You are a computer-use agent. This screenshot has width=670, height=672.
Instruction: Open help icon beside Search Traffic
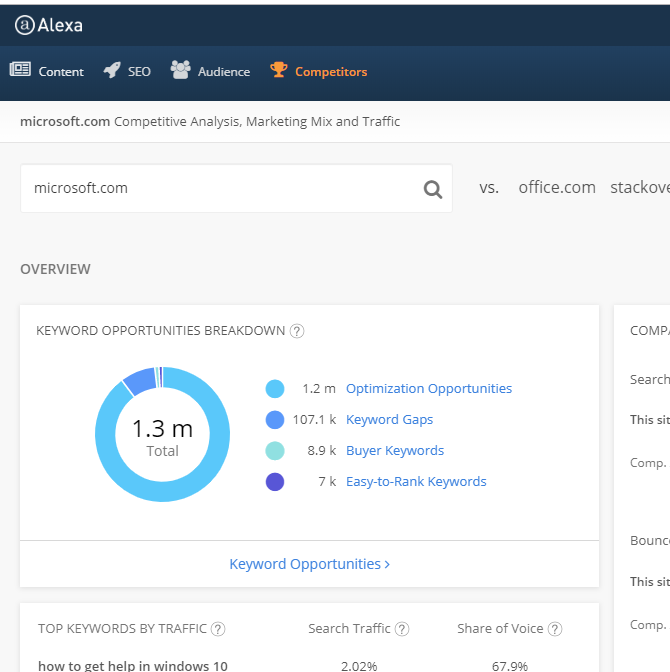(x=402, y=629)
